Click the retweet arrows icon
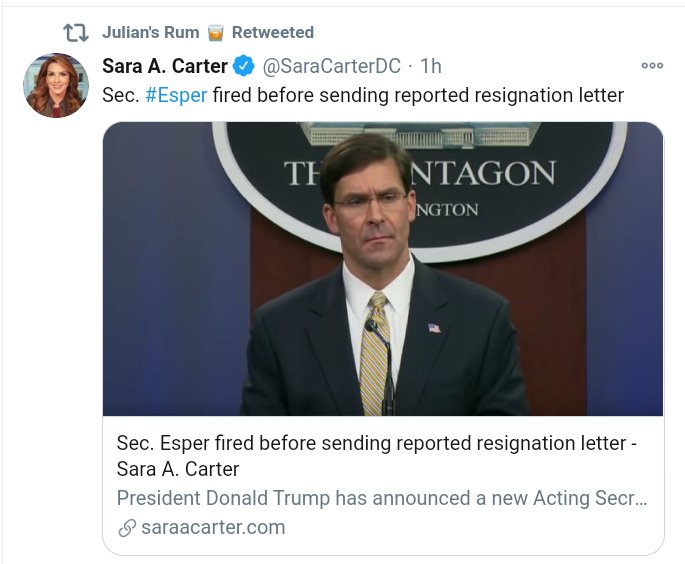 tap(76, 33)
